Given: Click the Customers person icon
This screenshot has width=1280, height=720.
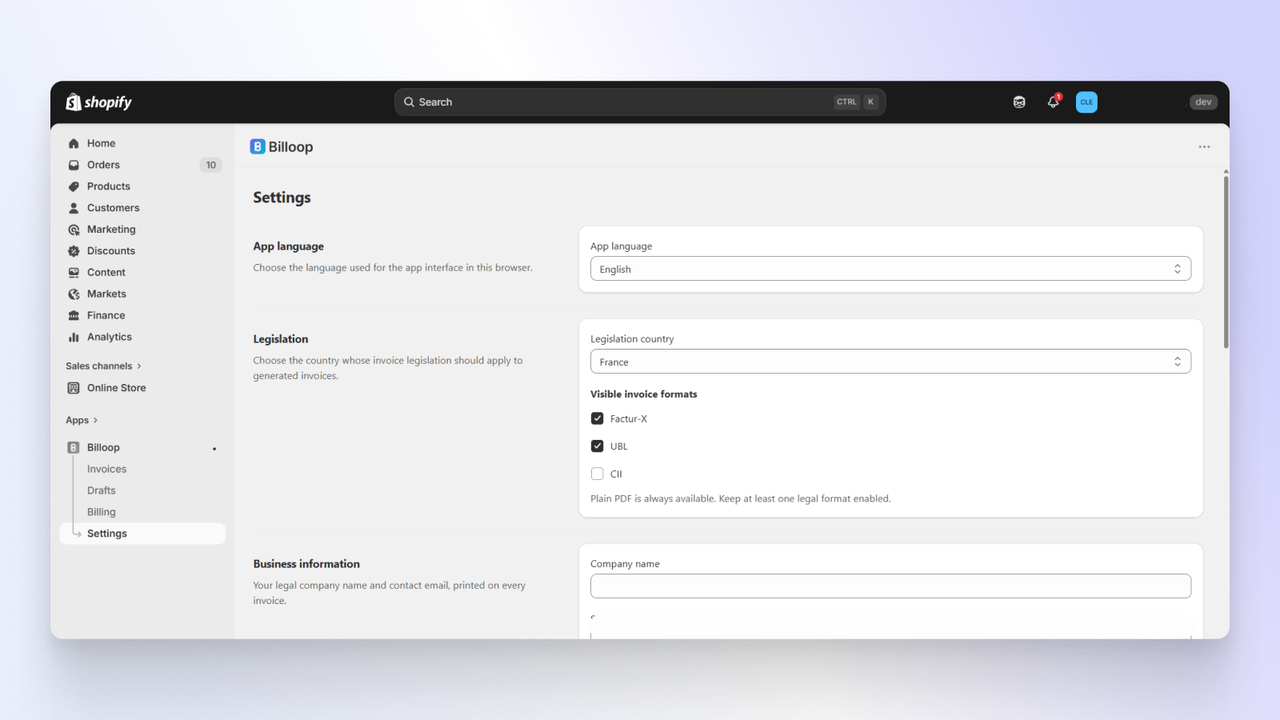Looking at the screenshot, I should (x=74, y=208).
